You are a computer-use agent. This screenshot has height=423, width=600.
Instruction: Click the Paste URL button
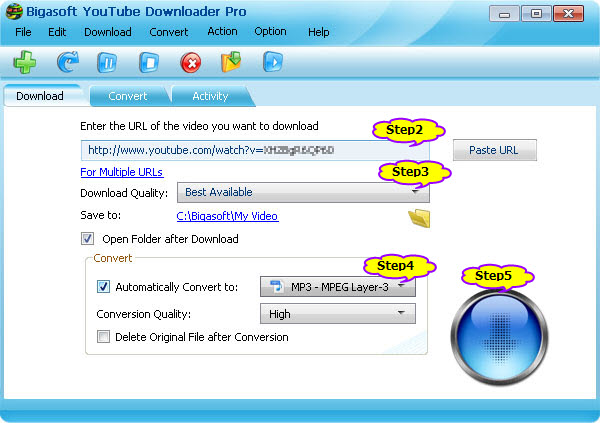[494, 150]
